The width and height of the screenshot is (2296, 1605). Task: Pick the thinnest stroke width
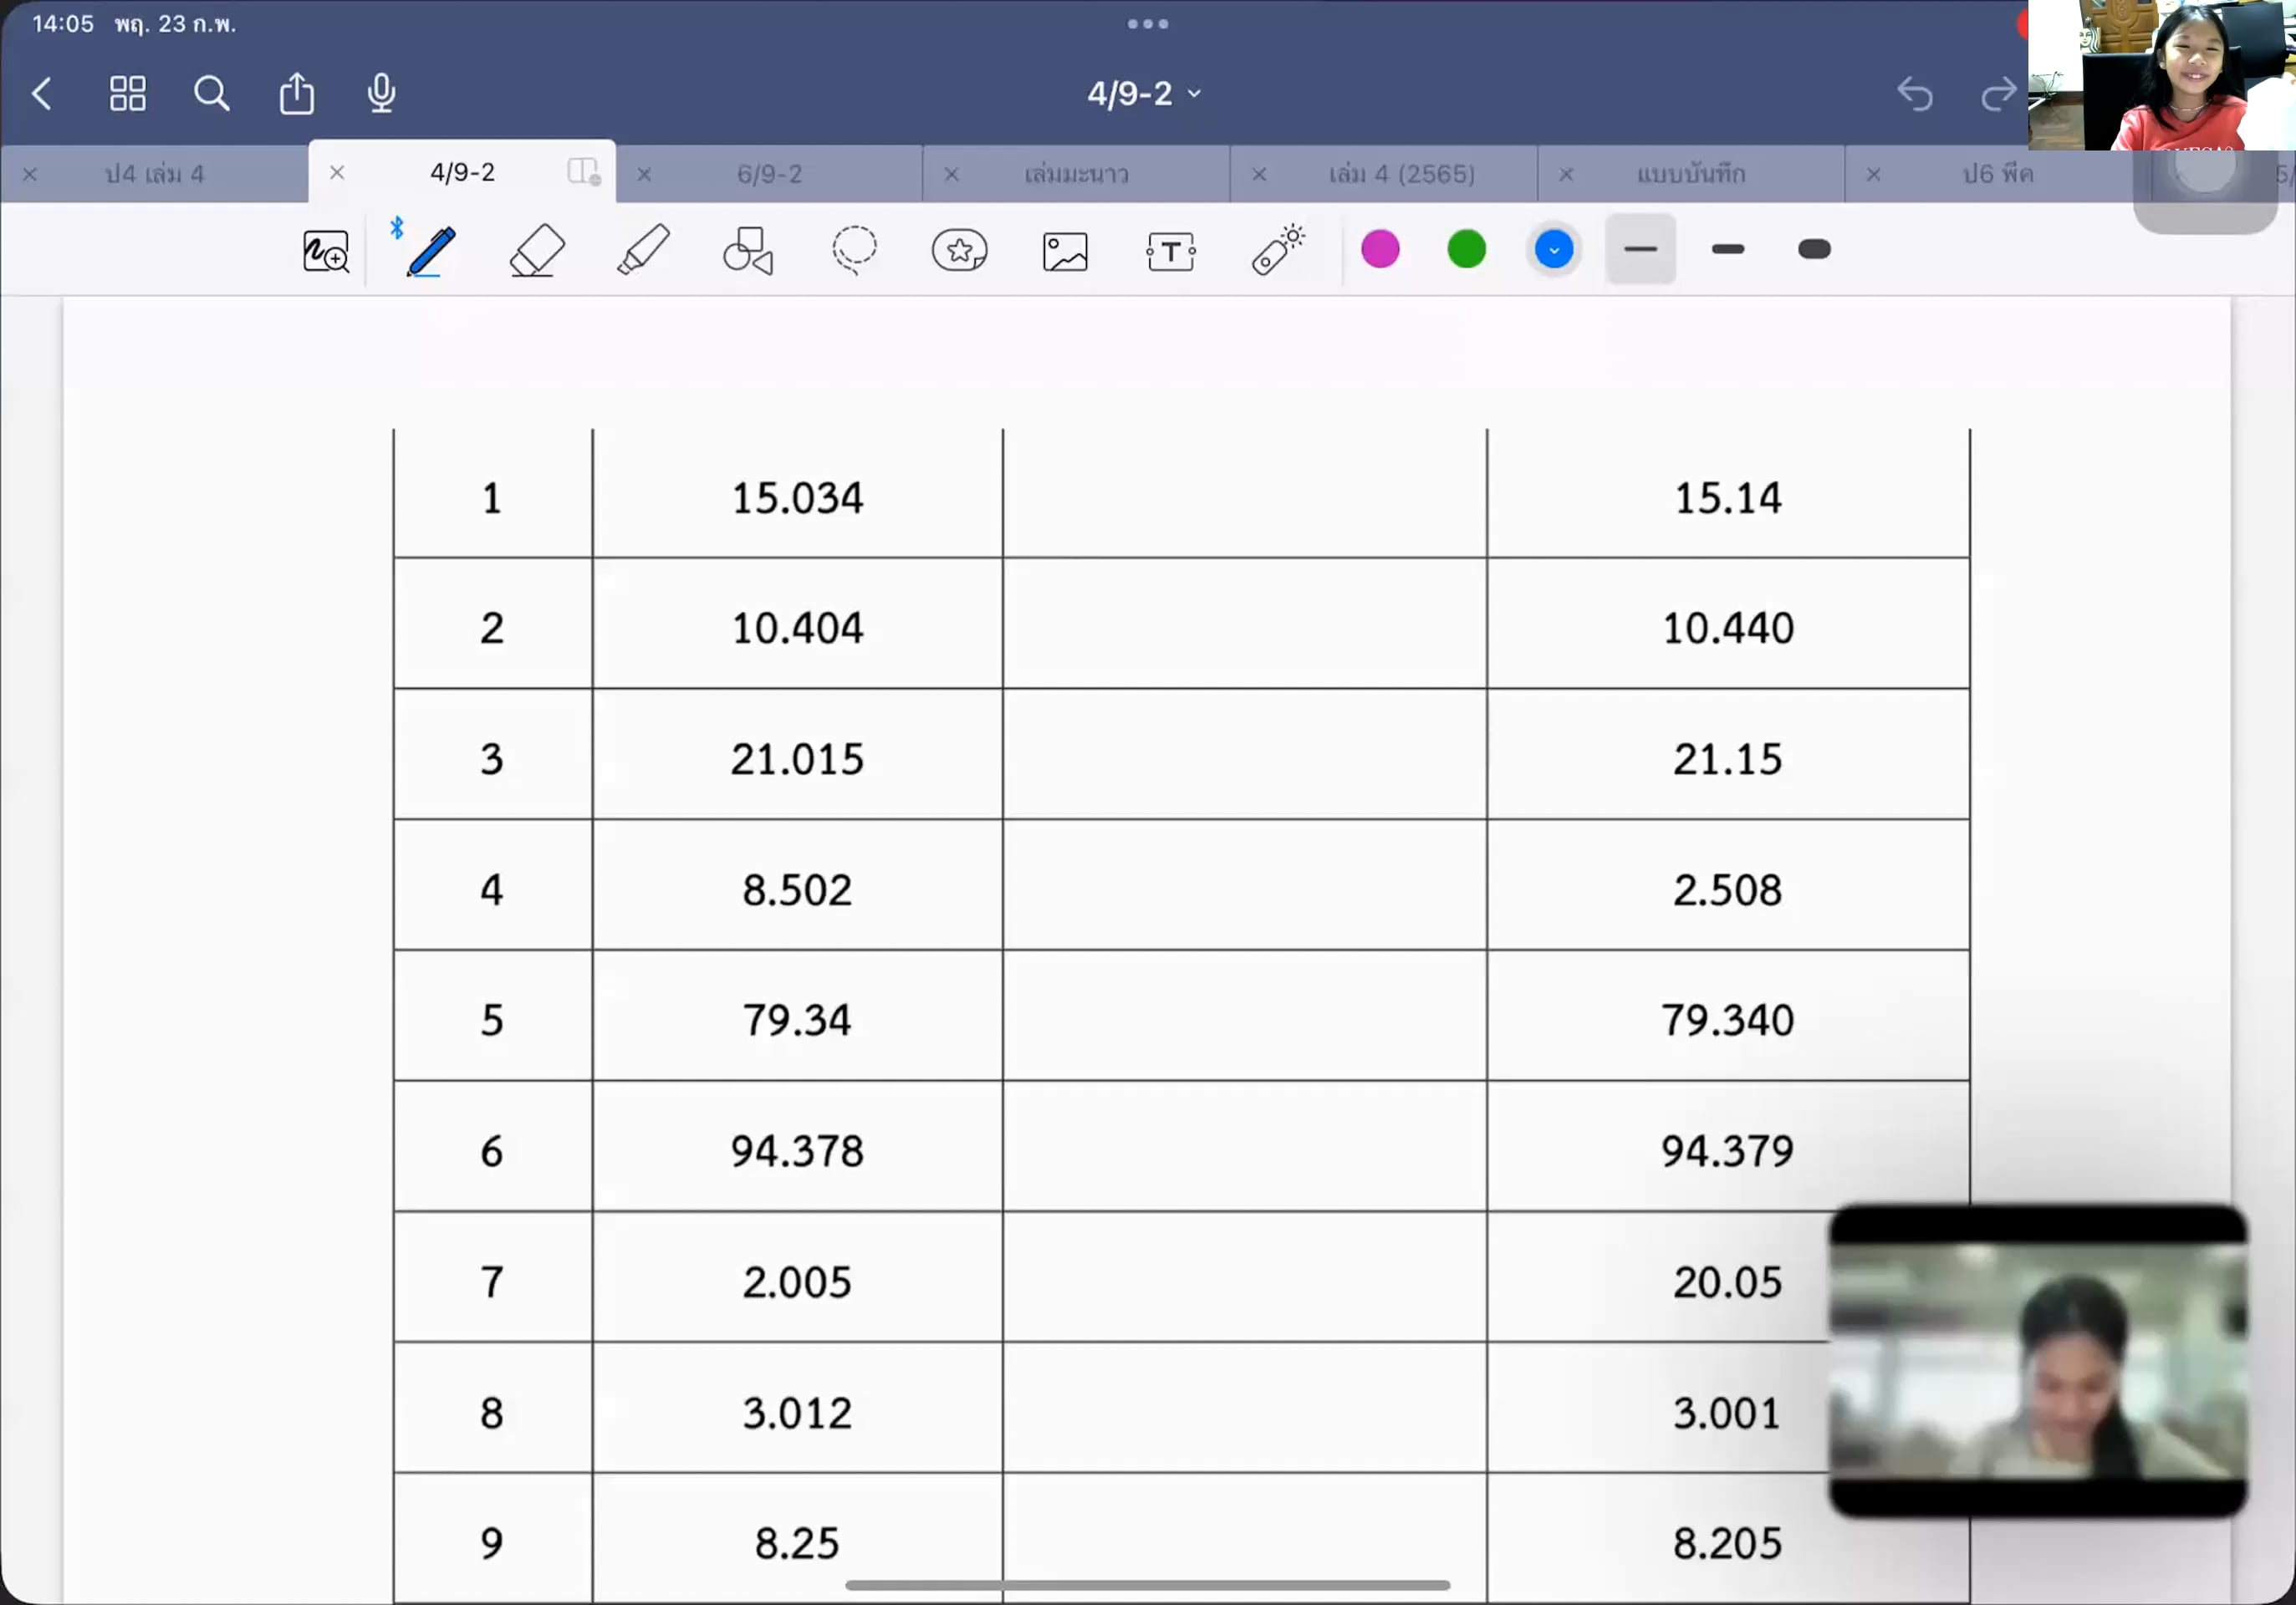[1640, 249]
